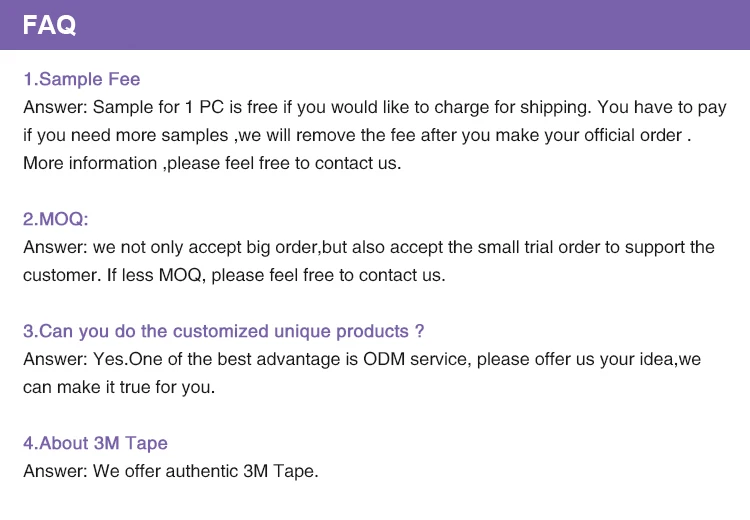Image resolution: width=750 pixels, height=520 pixels.
Task: Click the "Answer:" label under the MOQ heading
Action: tap(54, 247)
